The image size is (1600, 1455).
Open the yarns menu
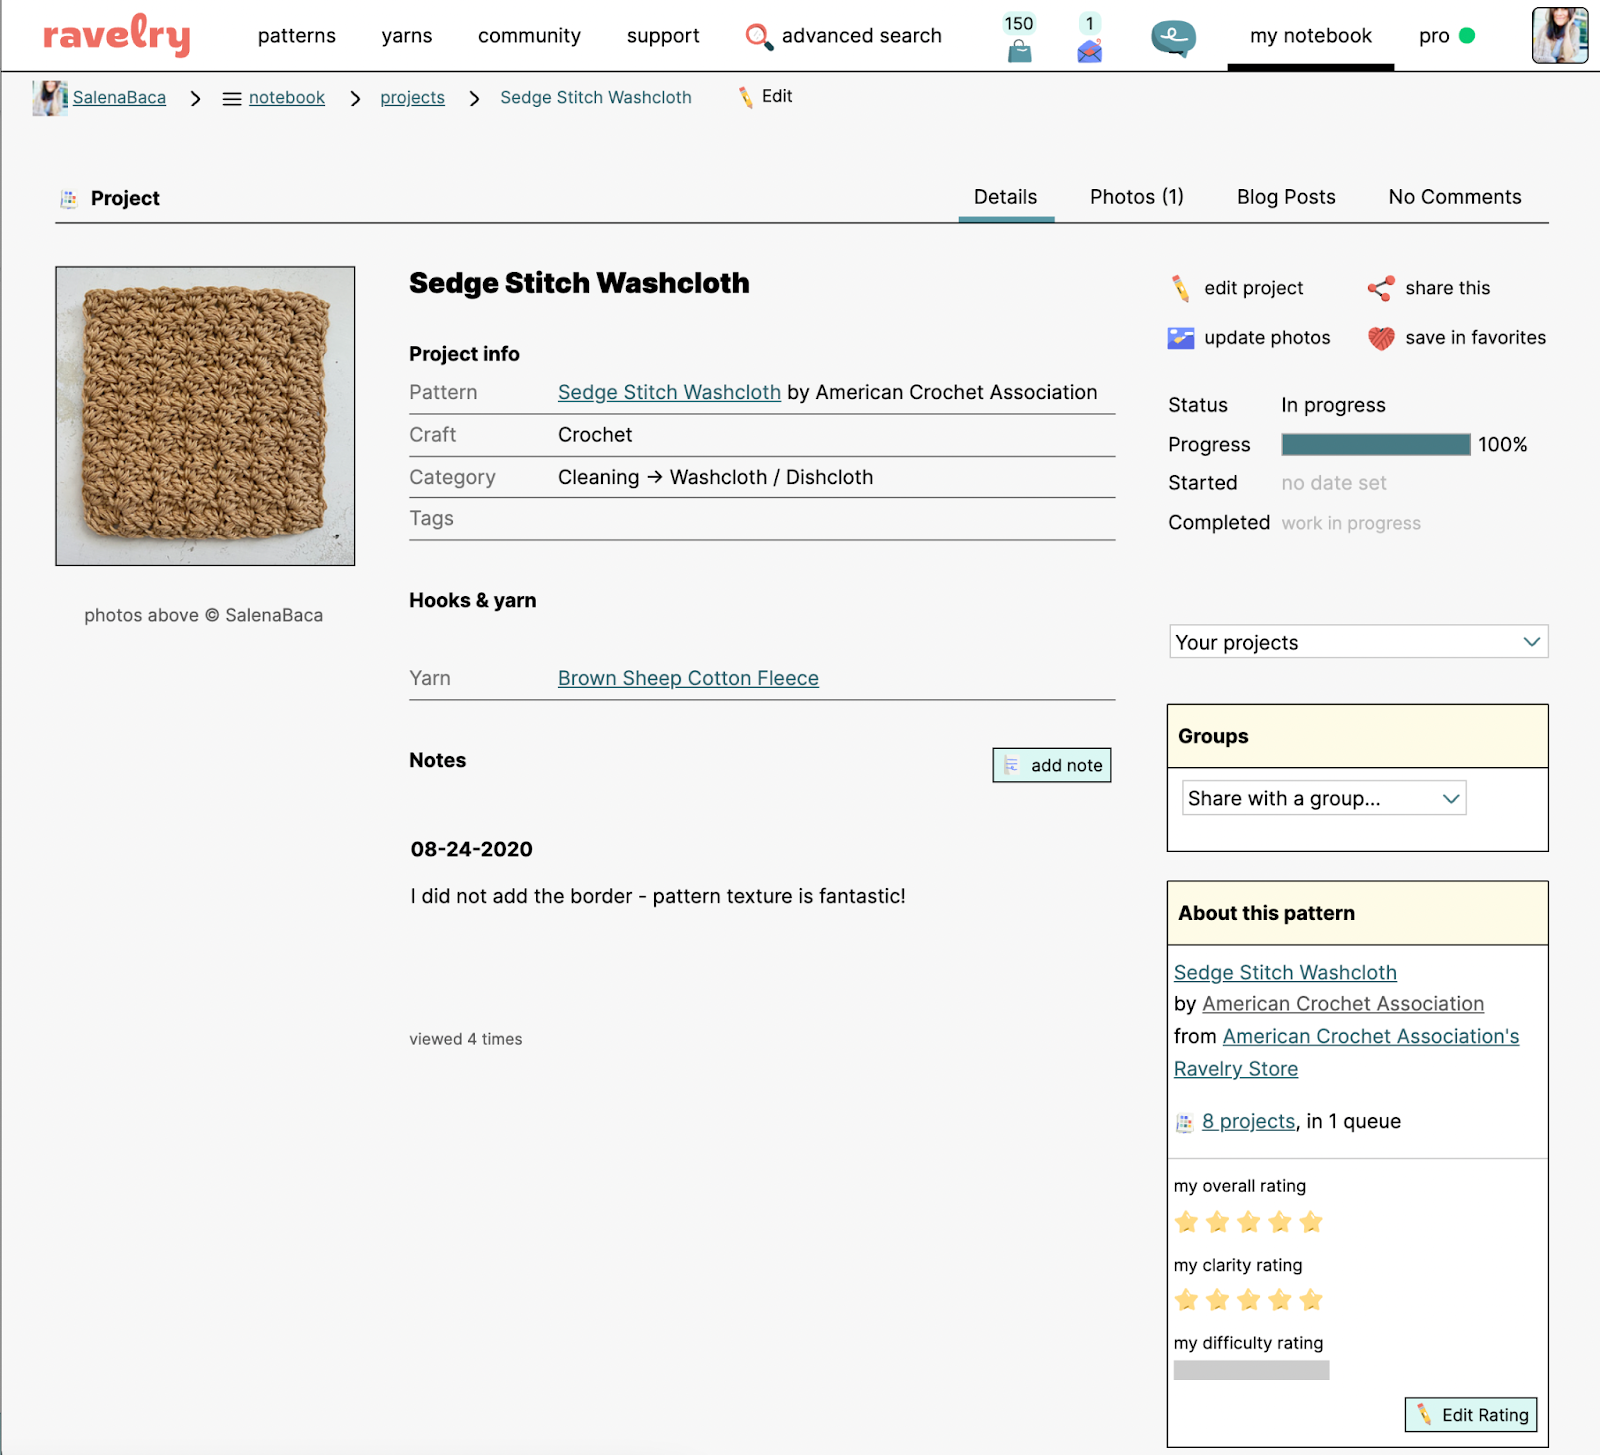407,36
